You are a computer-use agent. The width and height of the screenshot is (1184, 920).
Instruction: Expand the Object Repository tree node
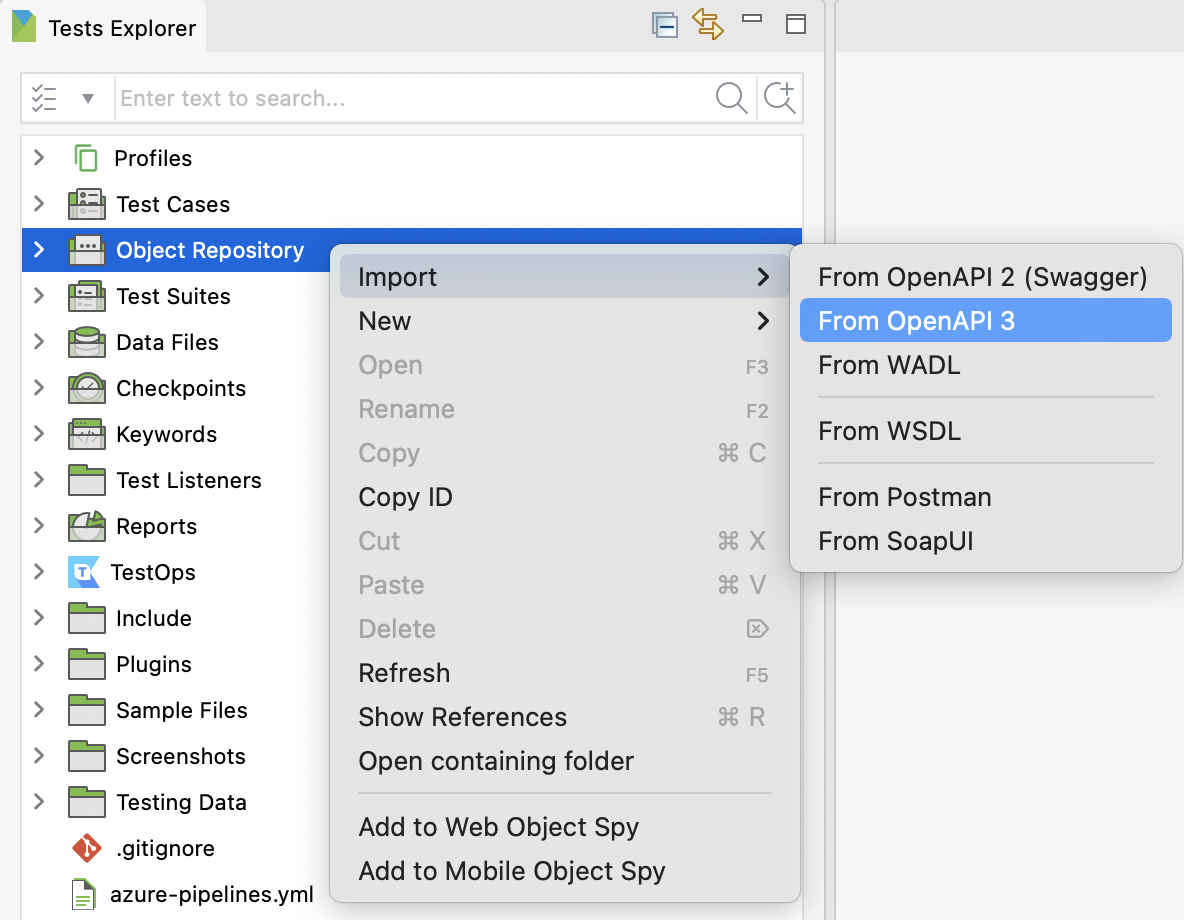(39, 250)
